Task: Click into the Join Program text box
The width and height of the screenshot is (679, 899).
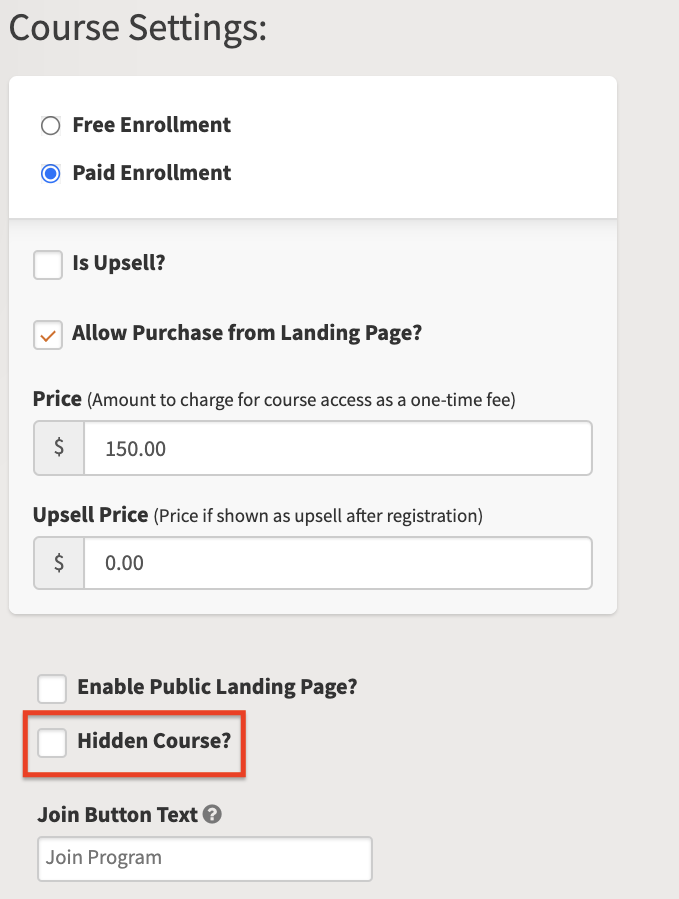Action: coord(205,858)
